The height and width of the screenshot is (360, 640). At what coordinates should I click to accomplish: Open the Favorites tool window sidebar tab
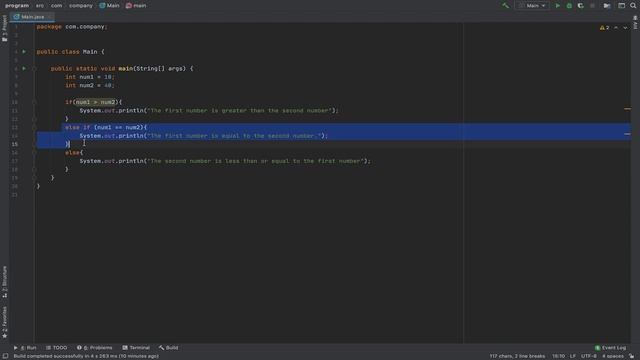[x=4, y=322]
